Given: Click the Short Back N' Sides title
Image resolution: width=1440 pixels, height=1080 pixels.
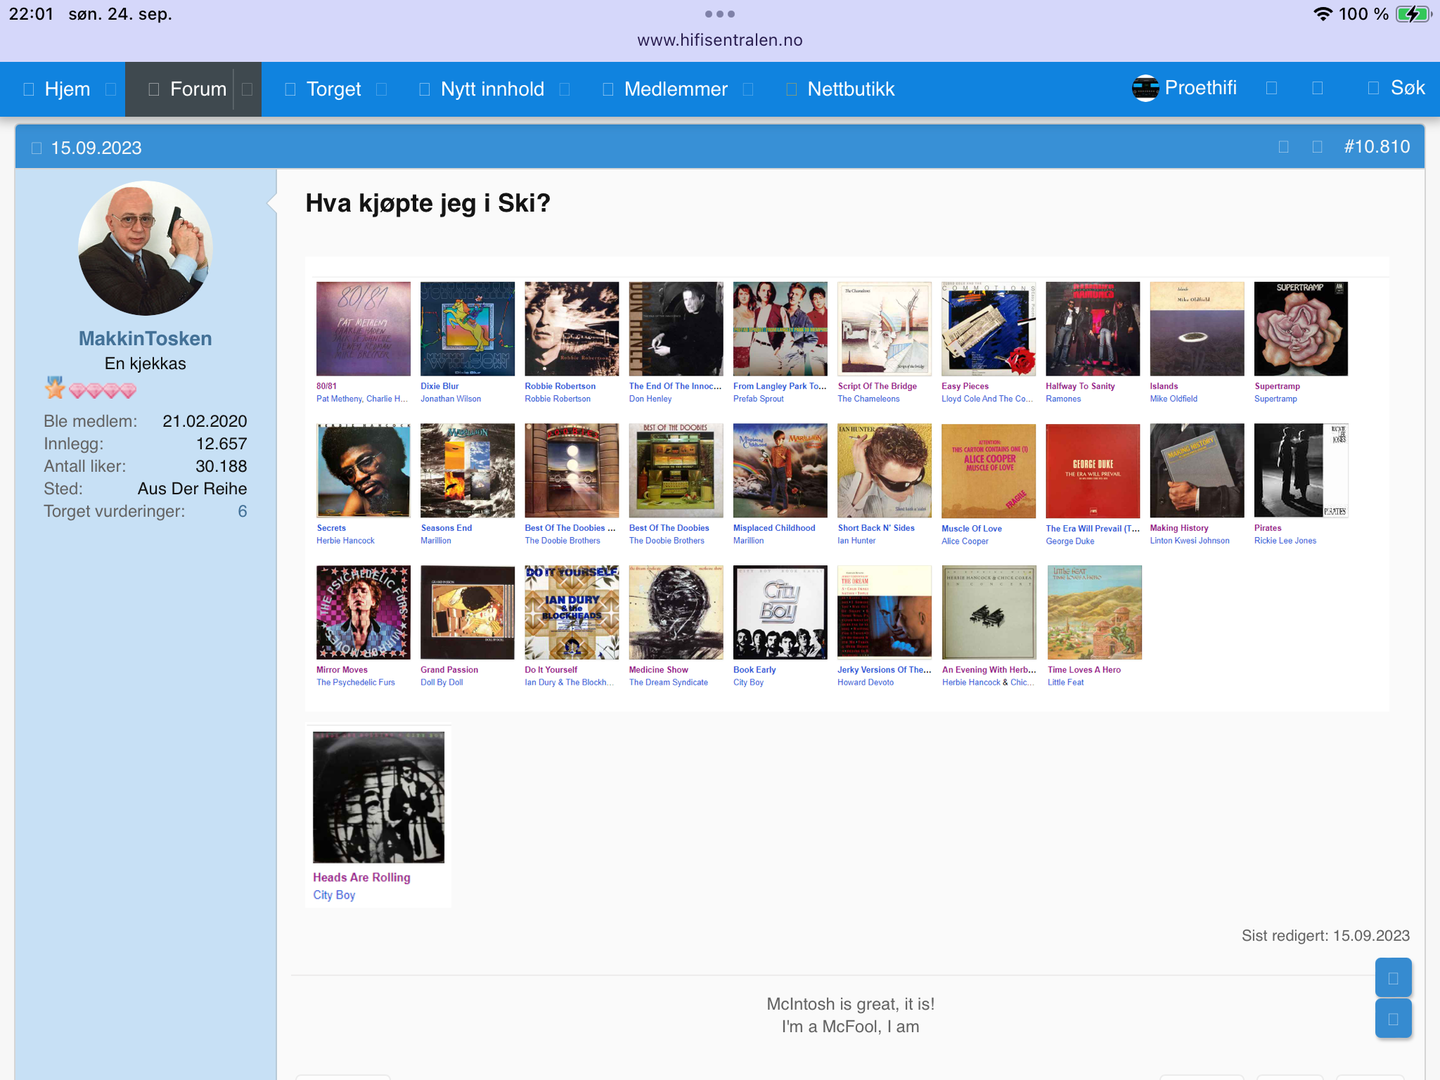Looking at the screenshot, I should 876,528.
